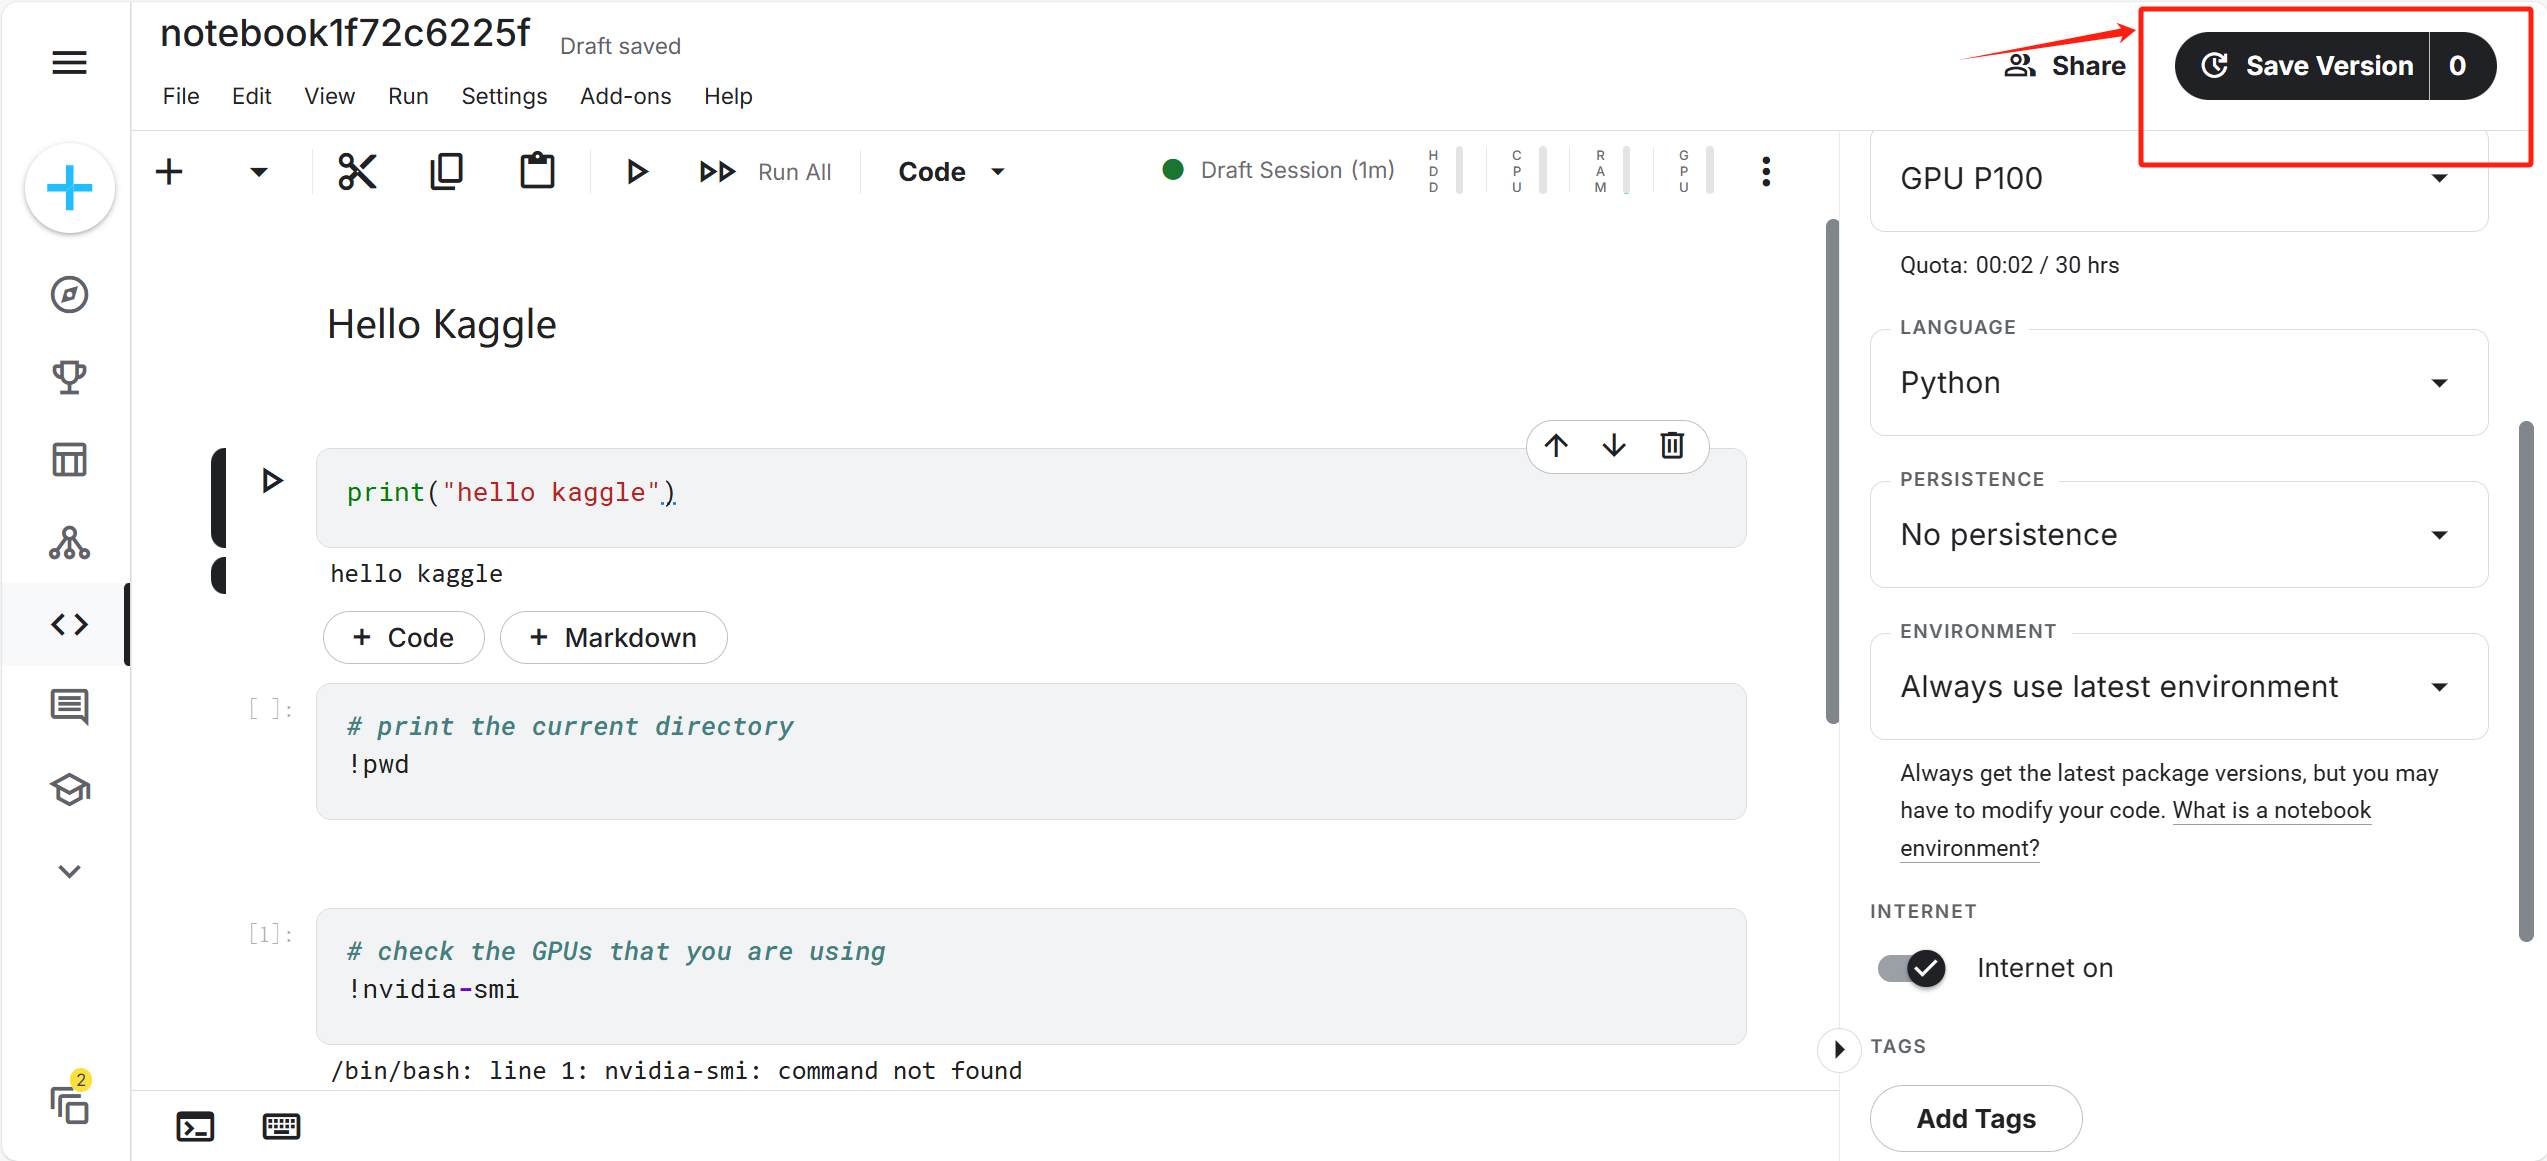Open the Python language dropdown
This screenshot has width=2547, height=1161.
point(2178,383)
